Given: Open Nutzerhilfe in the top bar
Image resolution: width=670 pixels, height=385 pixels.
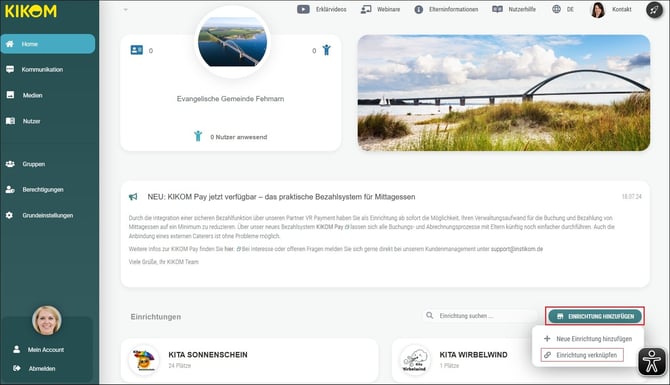Looking at the screenshot, I should (514, 9).
